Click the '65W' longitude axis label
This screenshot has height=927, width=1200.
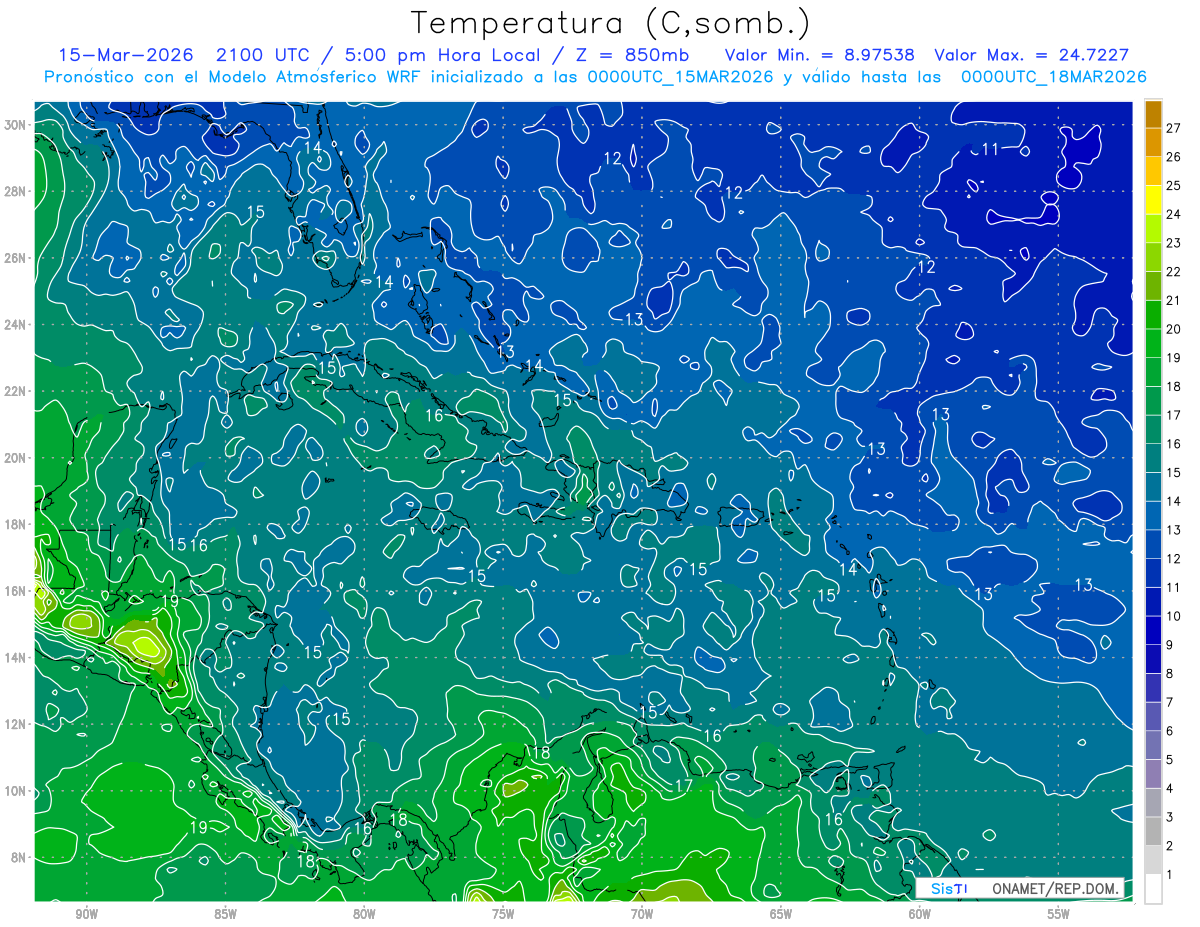pyautogui.click(x=781, y=914)
